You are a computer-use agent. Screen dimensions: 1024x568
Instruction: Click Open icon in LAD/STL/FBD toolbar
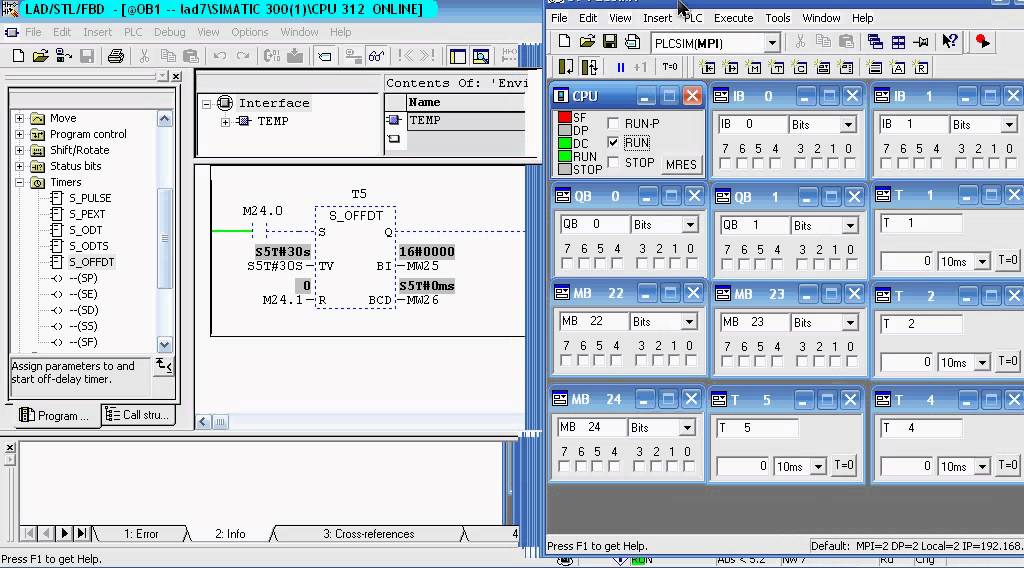pyautogui.click(x=40, y=56)
